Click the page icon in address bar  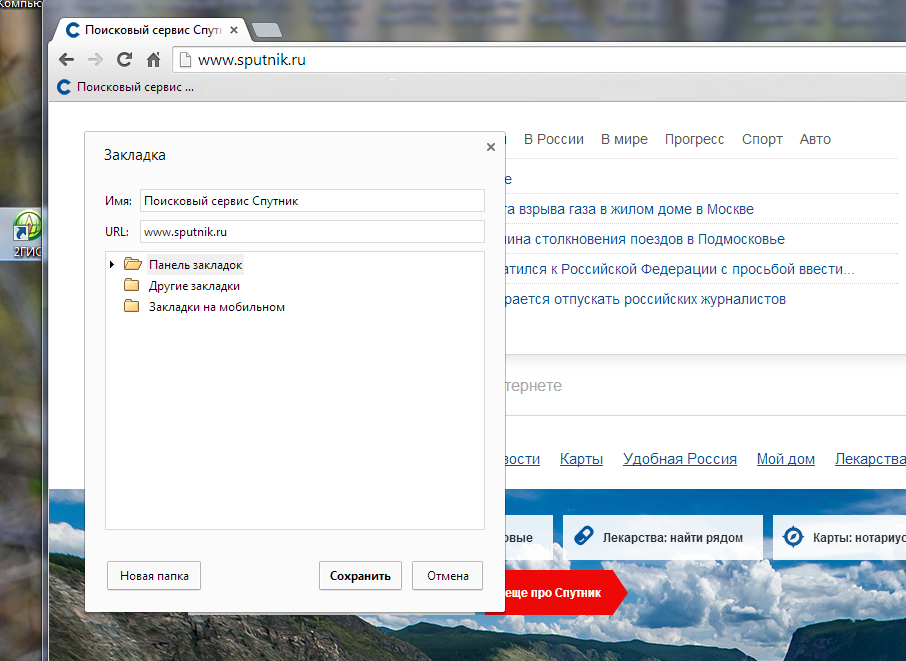click(x=185, y=60)
